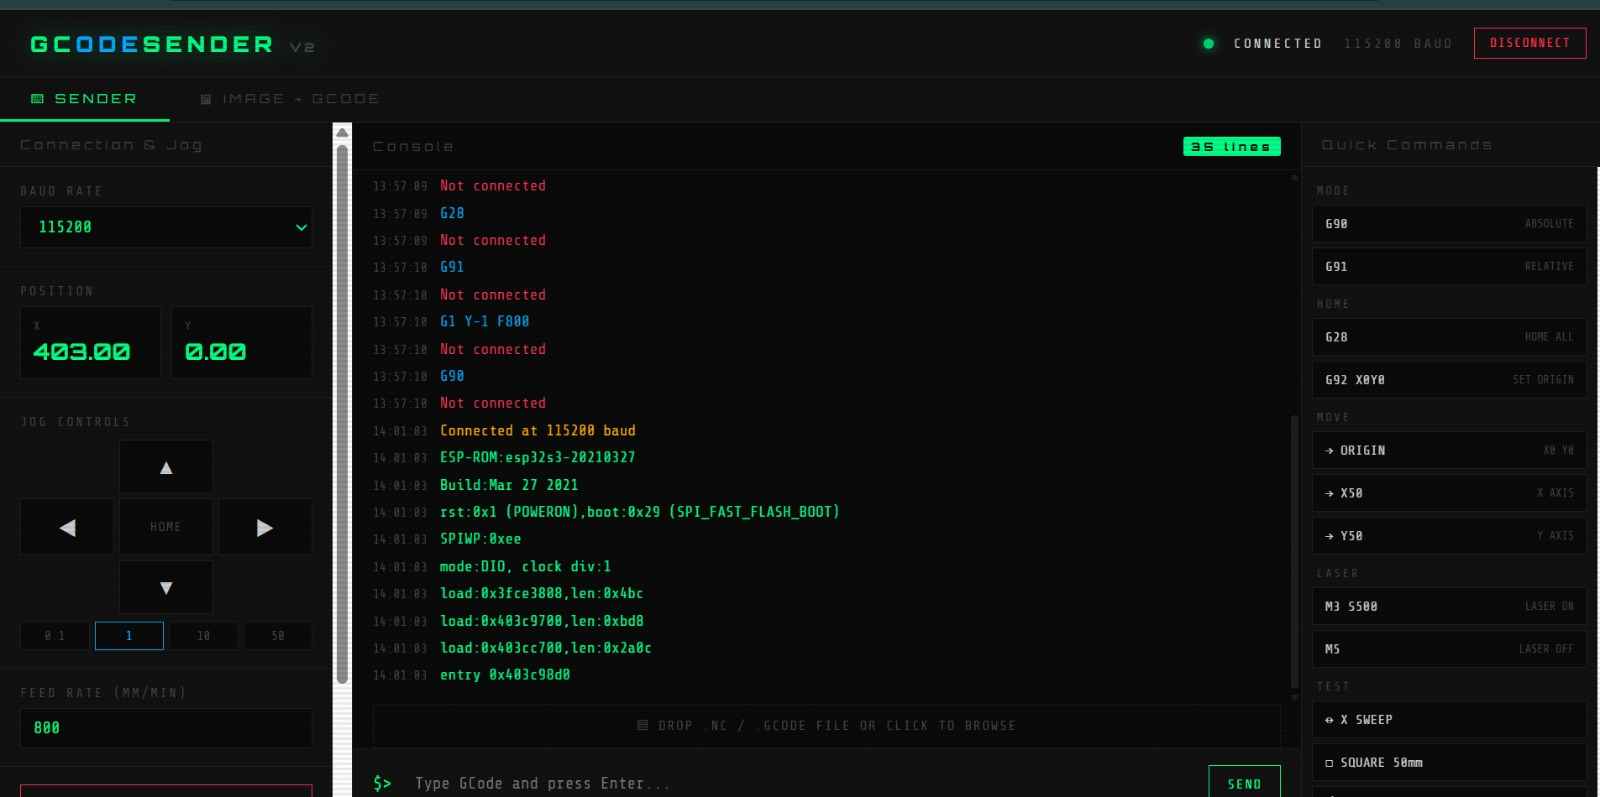Click console line 'load:0x3fce3808,len:0x4bc'
The height and width of the screenshot is (797, 1600).
coord(541,593)
